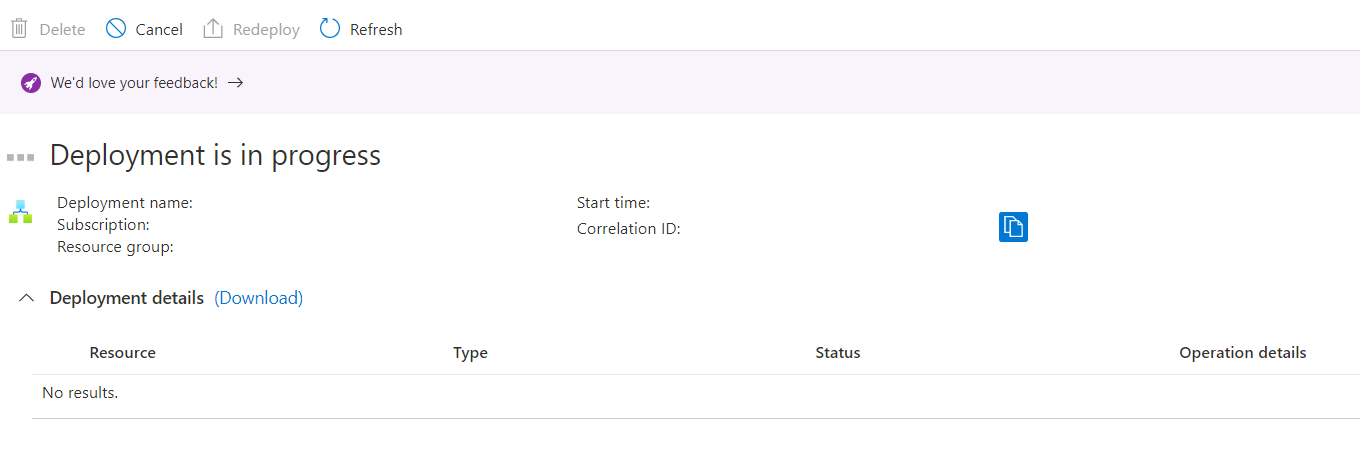The image size is (1360, 450).
Task: Click the deployment resource hierarchy icon
Action: point(21,212)
